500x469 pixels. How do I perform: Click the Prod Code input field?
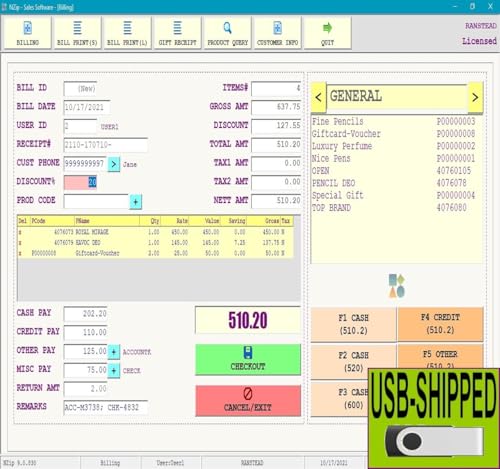coord(96,201)
